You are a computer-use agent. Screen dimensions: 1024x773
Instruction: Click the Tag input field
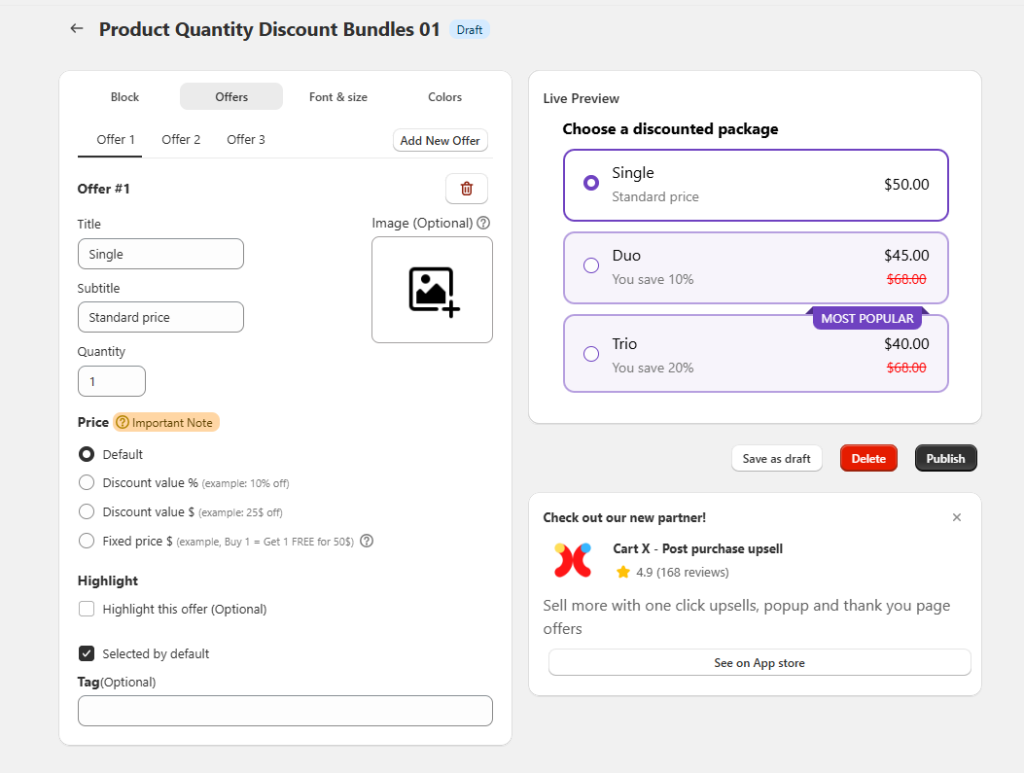point(285,710)
